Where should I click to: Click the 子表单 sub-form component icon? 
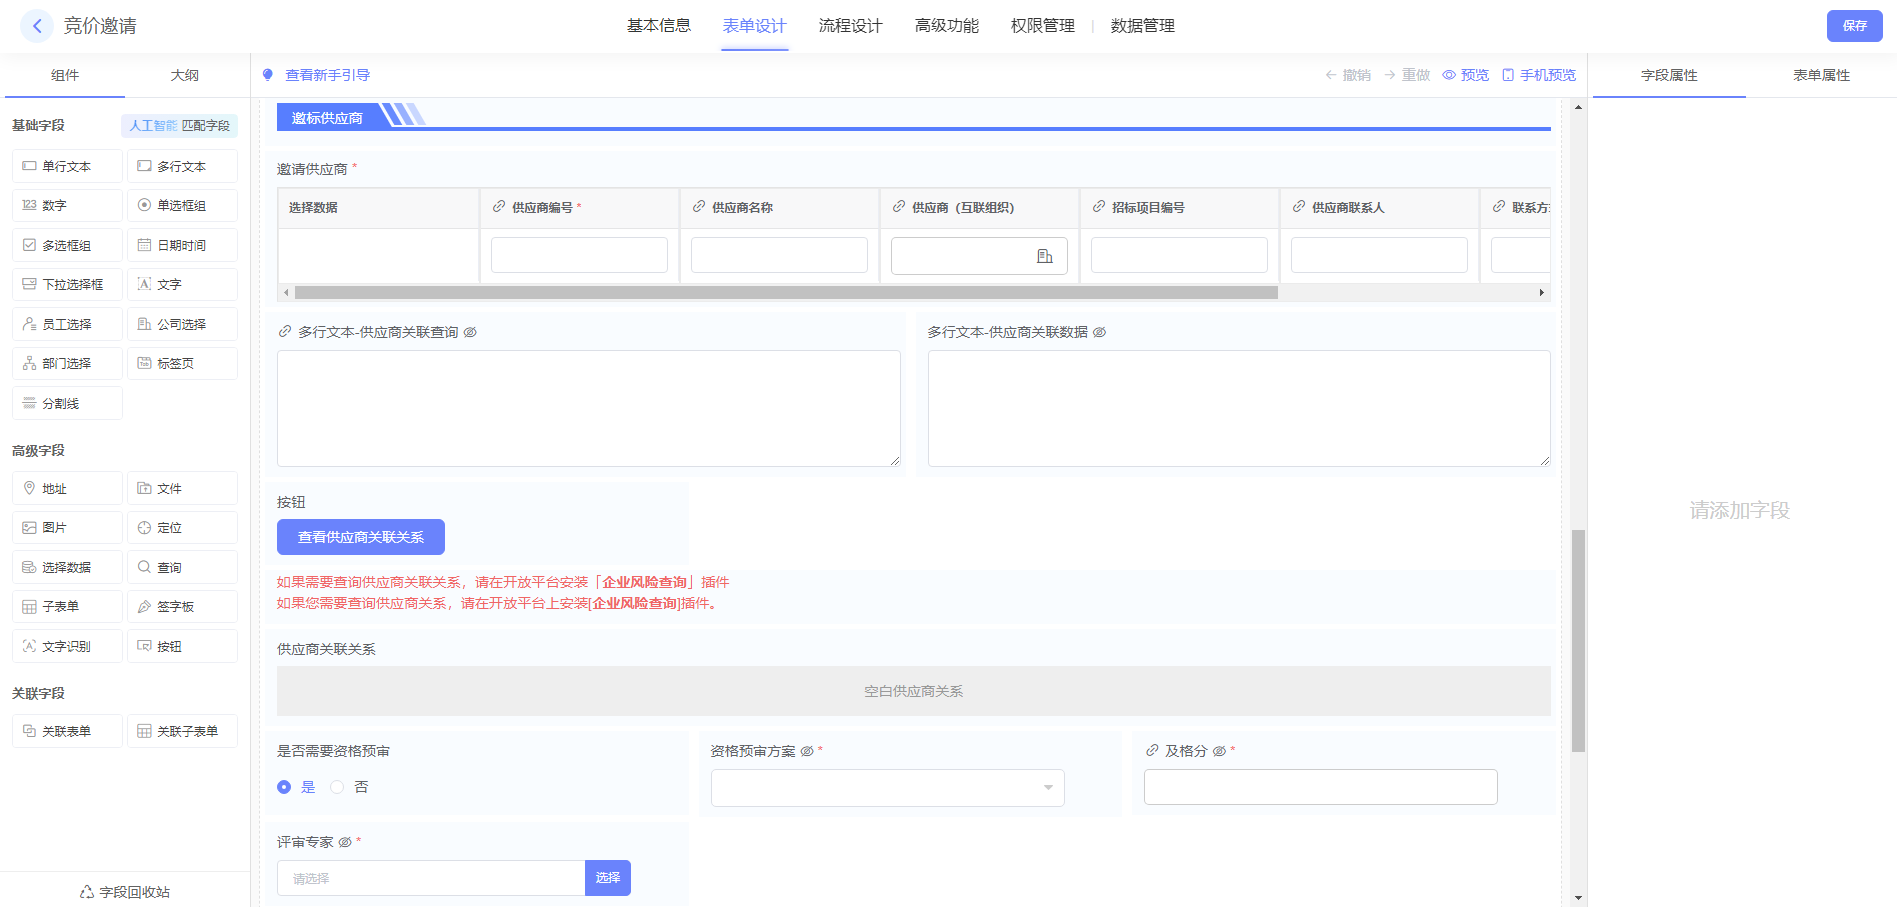pos(29,607)
